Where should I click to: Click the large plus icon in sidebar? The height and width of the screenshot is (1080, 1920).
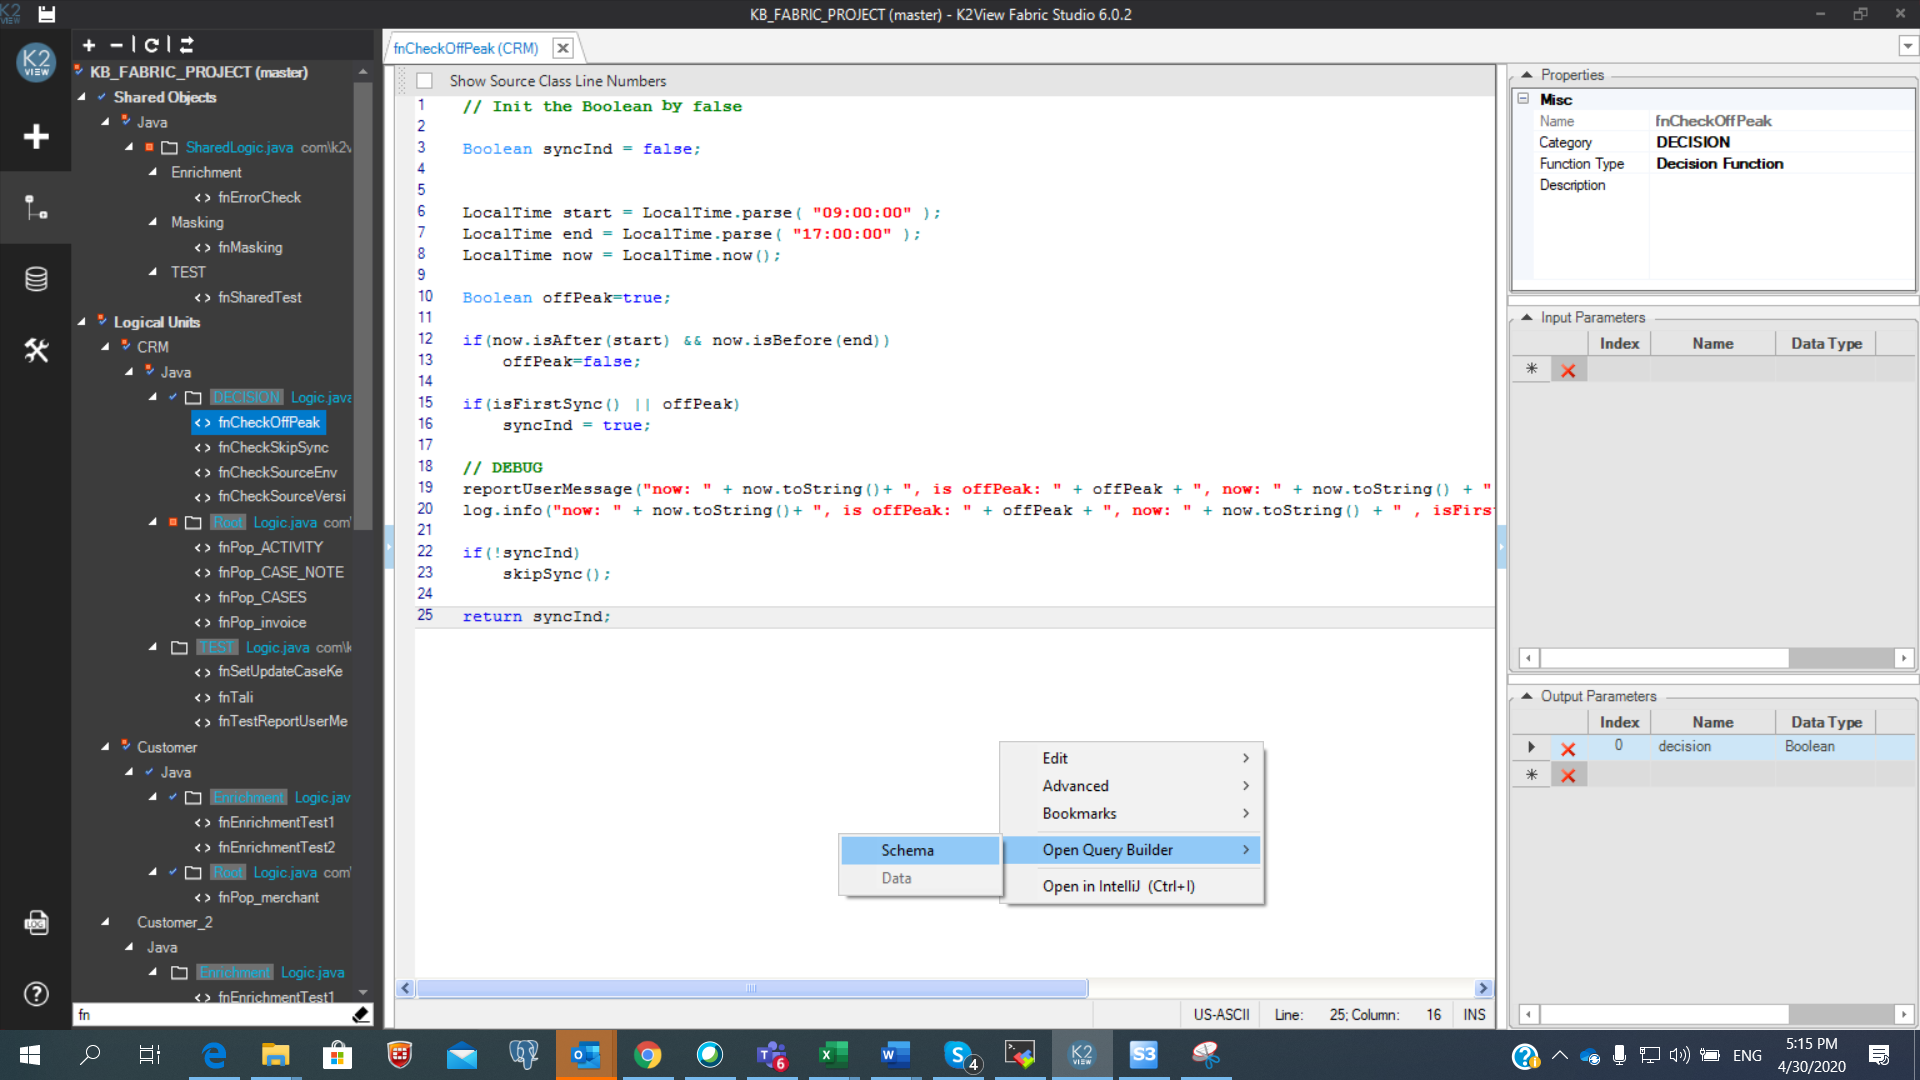click(36, 136)
